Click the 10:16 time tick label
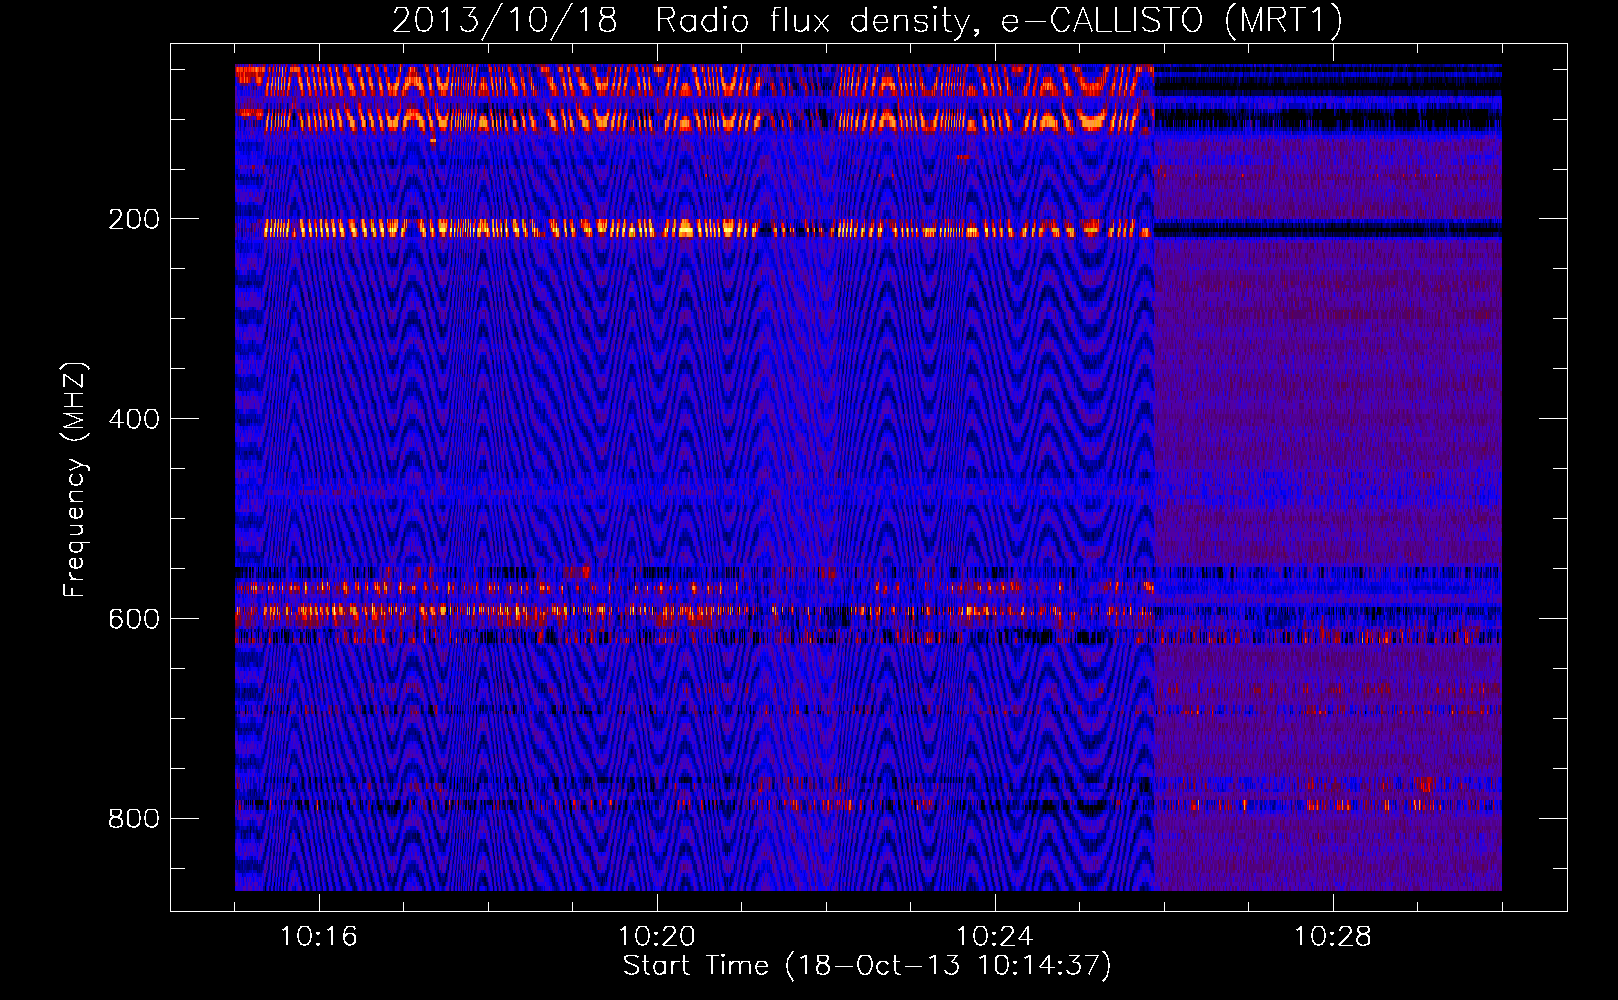The image size is (1618, 1000). [x=318, y=937]
